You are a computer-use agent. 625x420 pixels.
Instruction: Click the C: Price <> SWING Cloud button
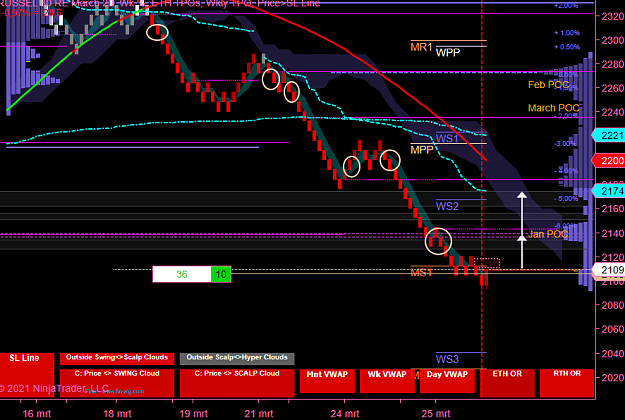point(117,383)
